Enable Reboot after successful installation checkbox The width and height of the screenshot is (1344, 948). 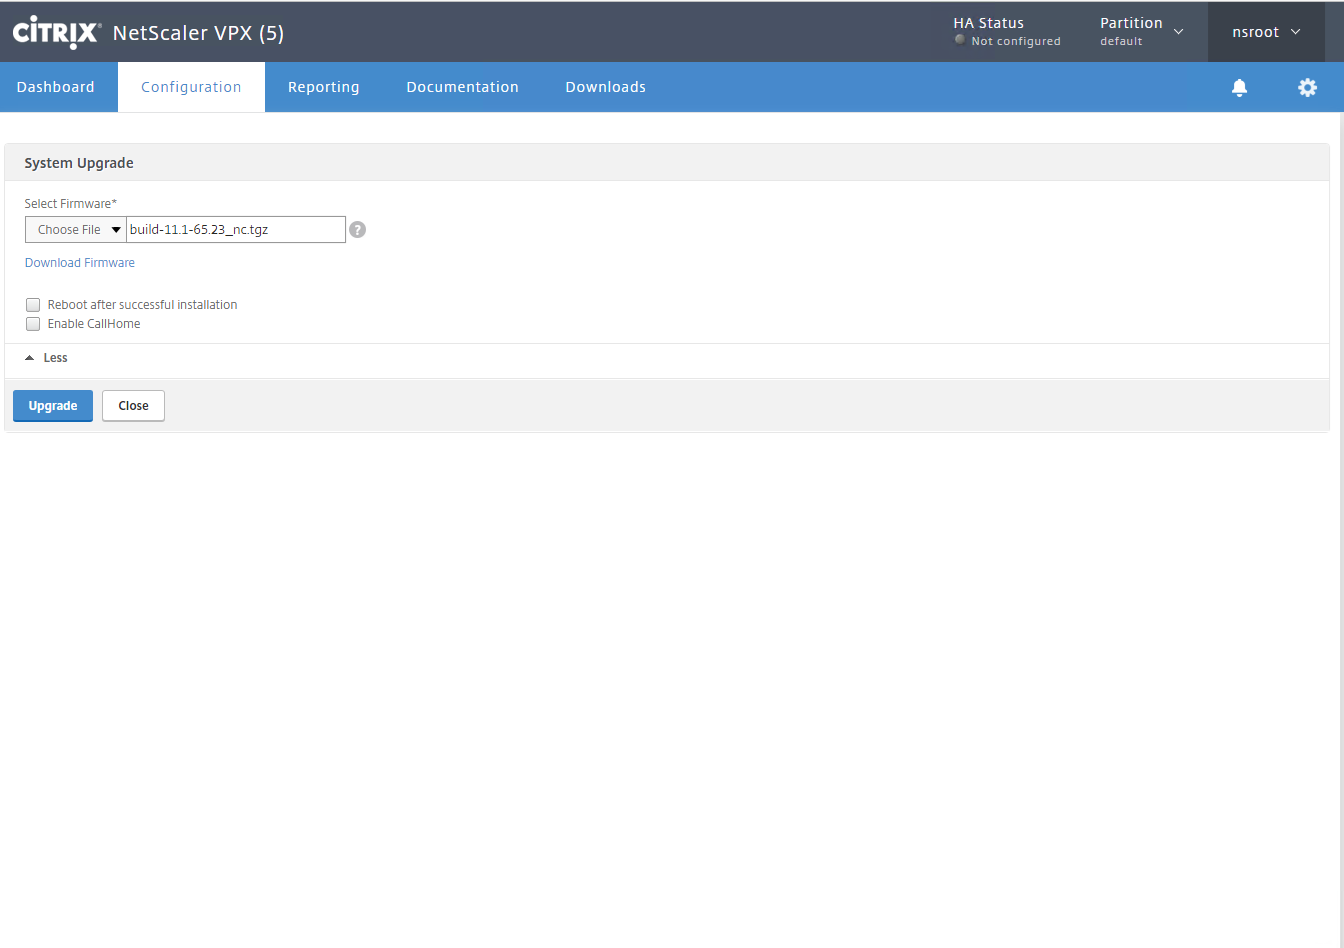(33, 305)
